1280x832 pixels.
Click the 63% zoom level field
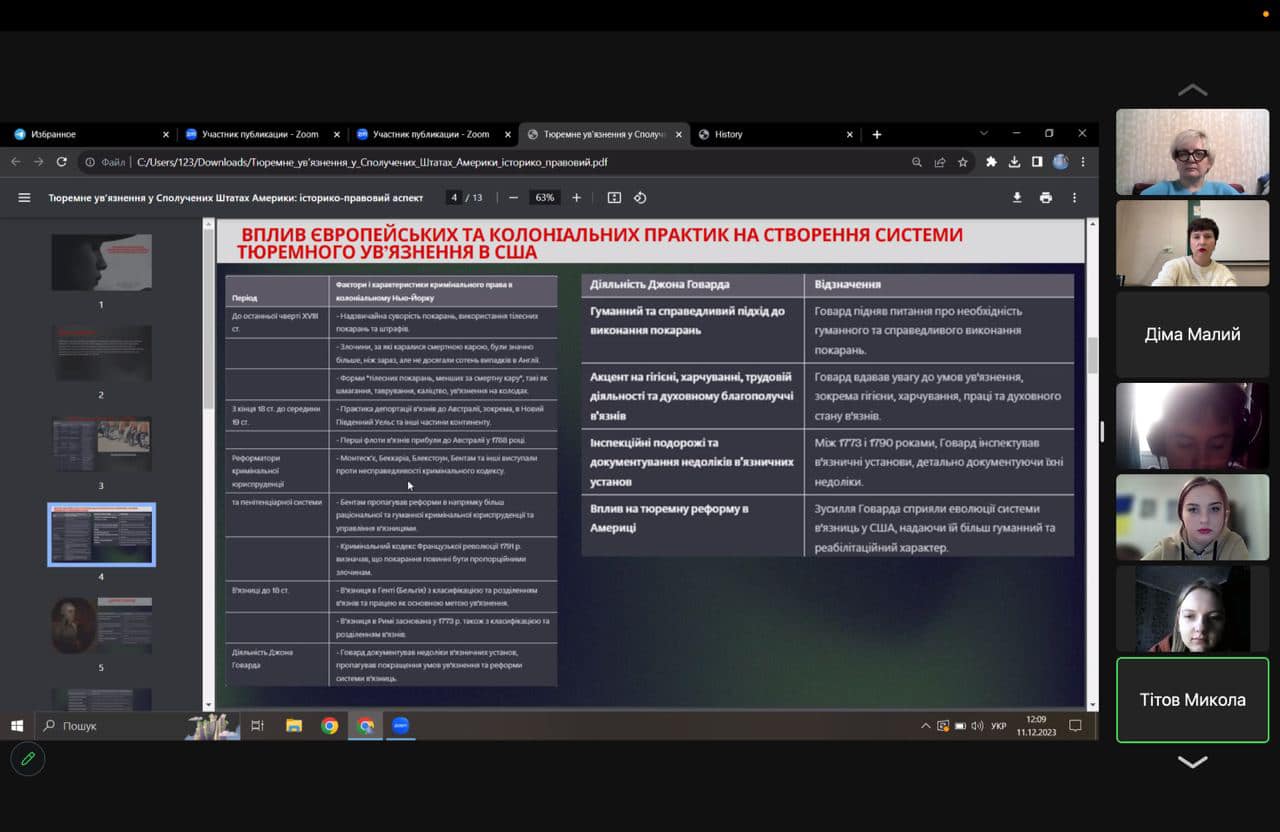coord(544,198)
